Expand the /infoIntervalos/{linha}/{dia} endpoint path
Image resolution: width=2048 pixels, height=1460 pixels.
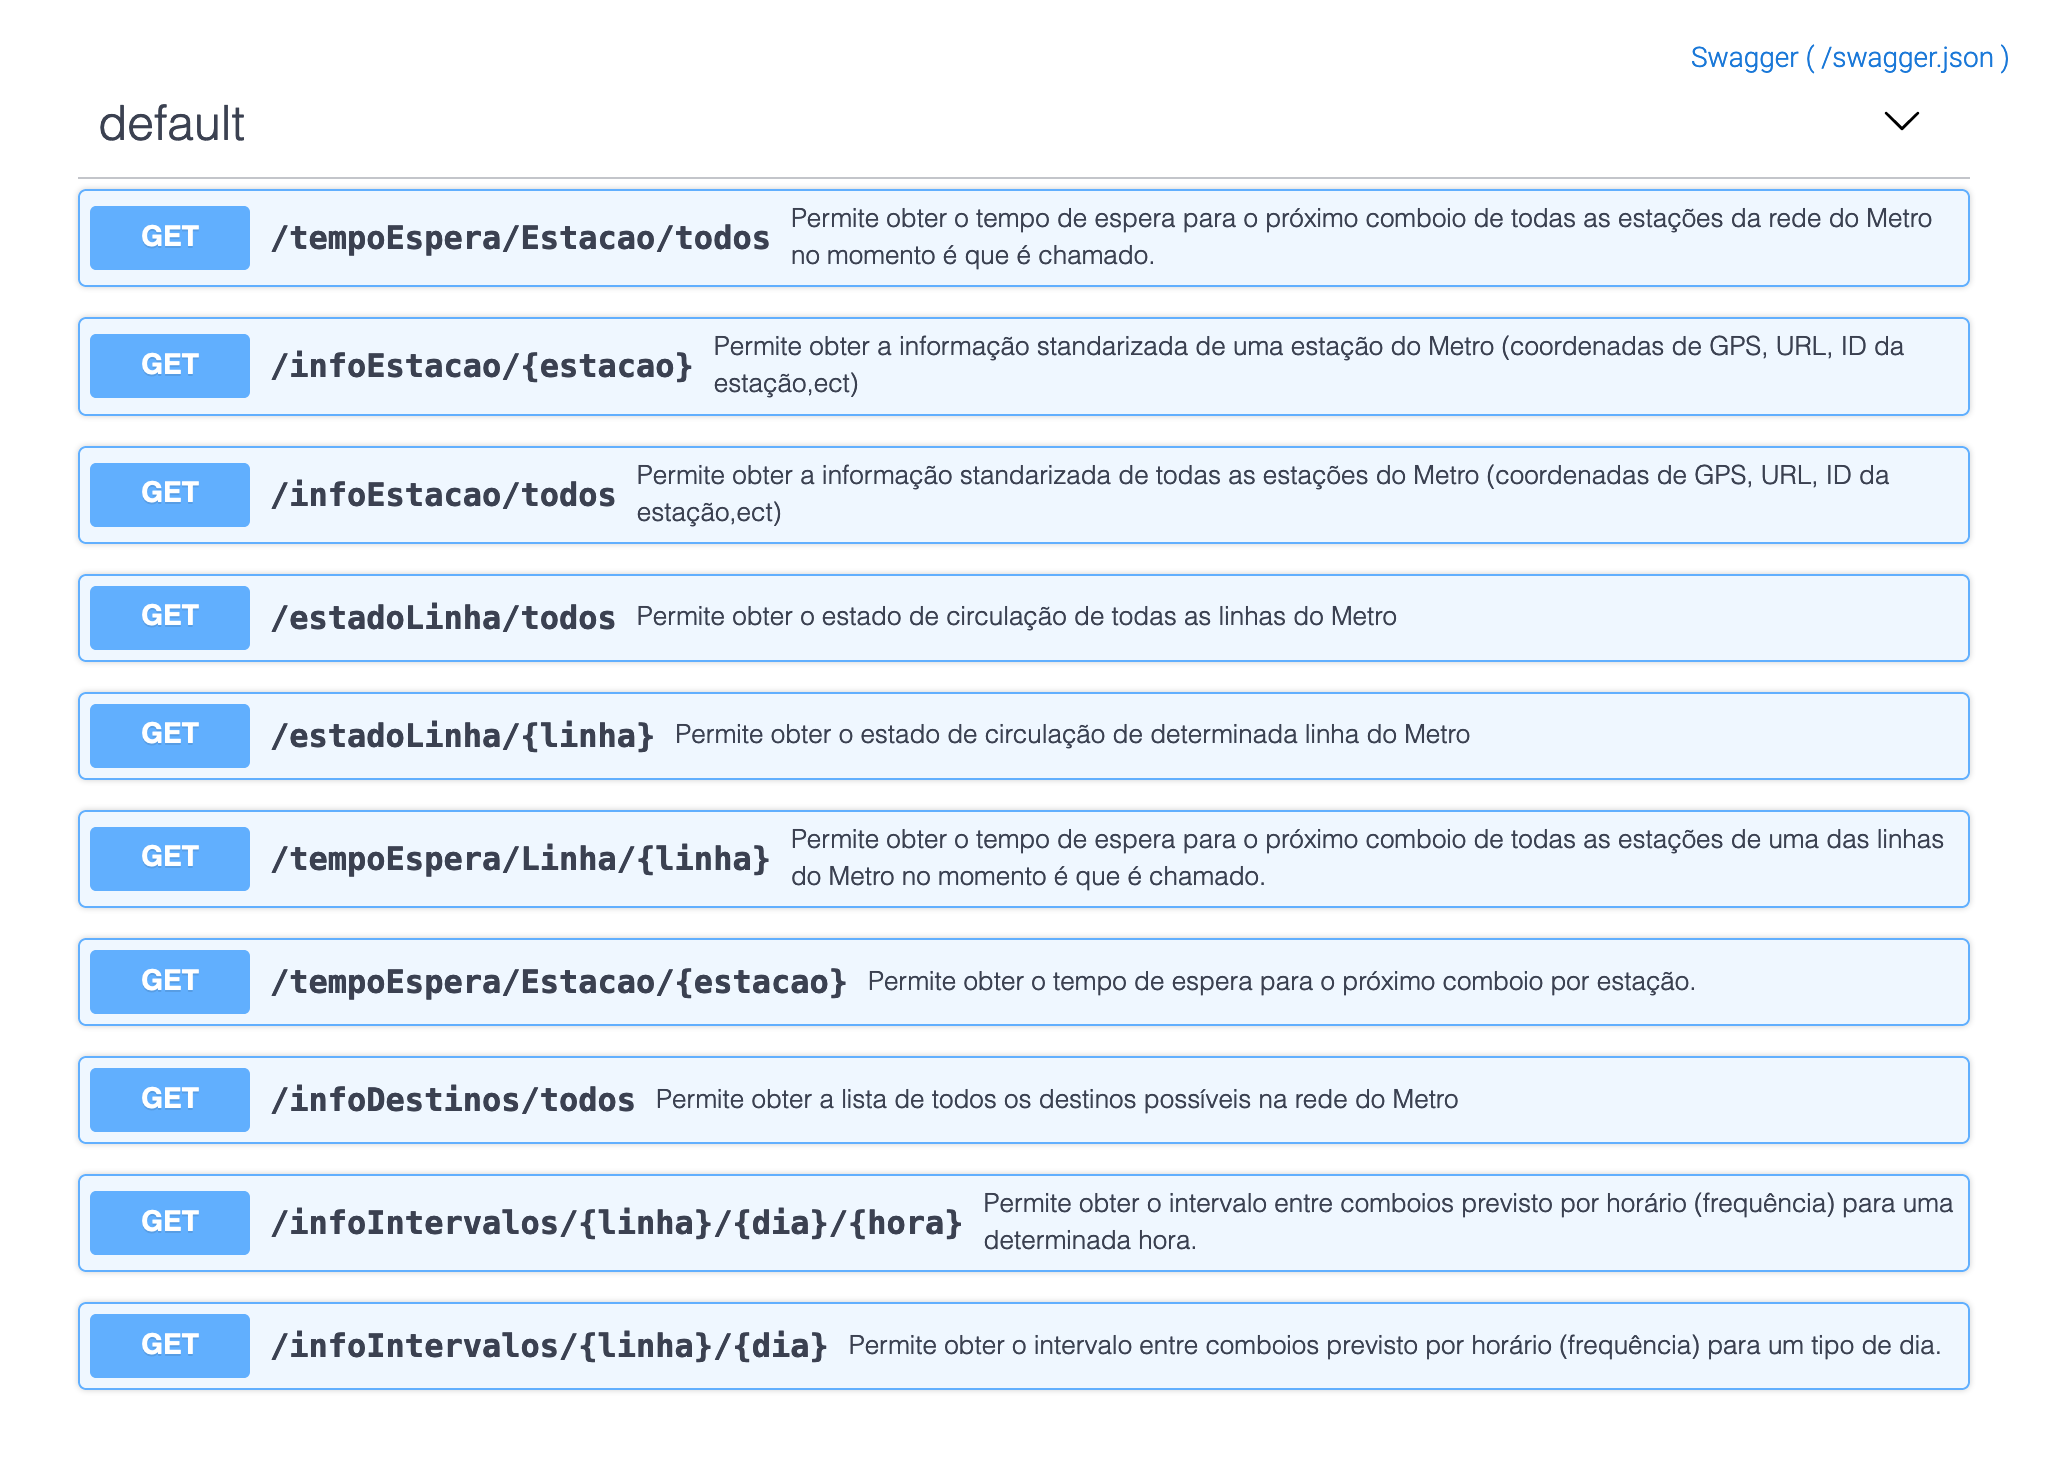coord(549,1346)
